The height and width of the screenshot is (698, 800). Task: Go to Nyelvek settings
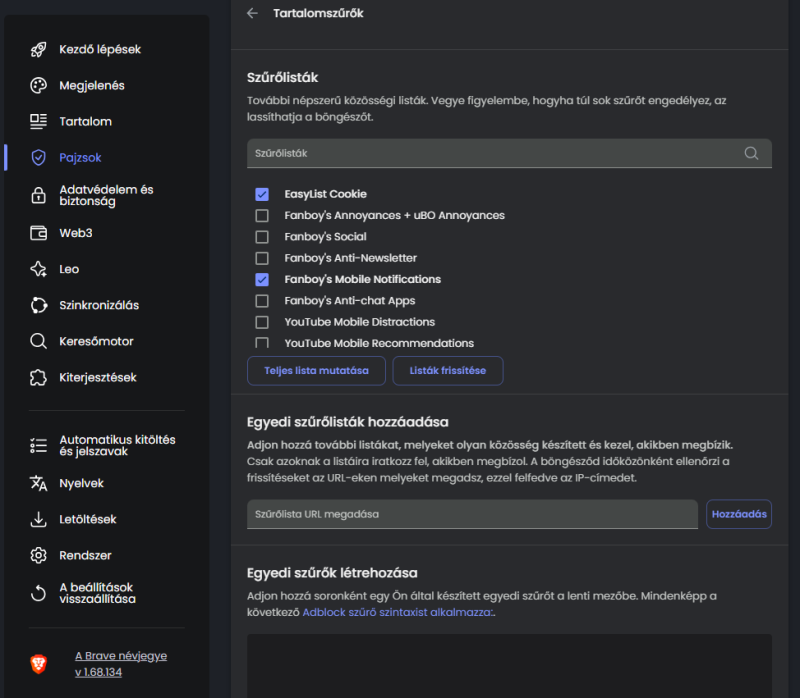[x=81, y=483]
